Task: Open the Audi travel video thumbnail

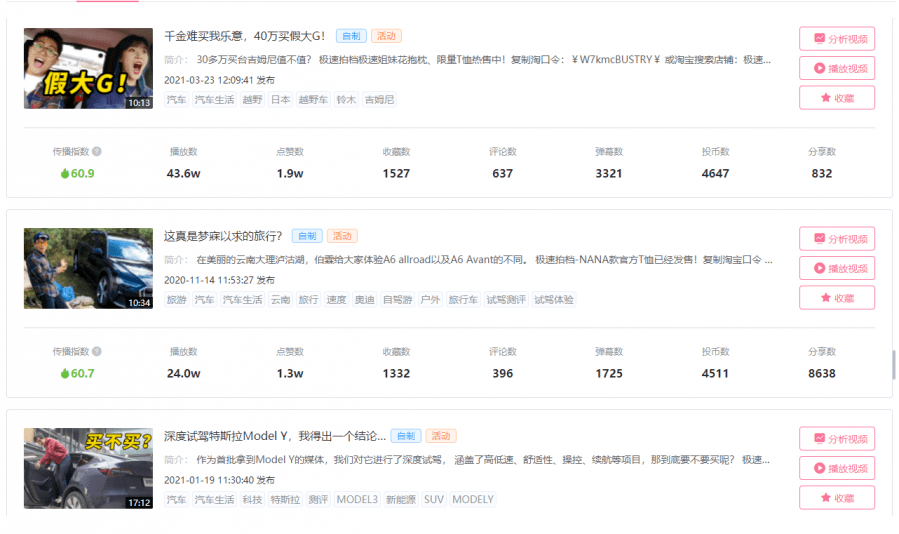Action: coord(88,268)
